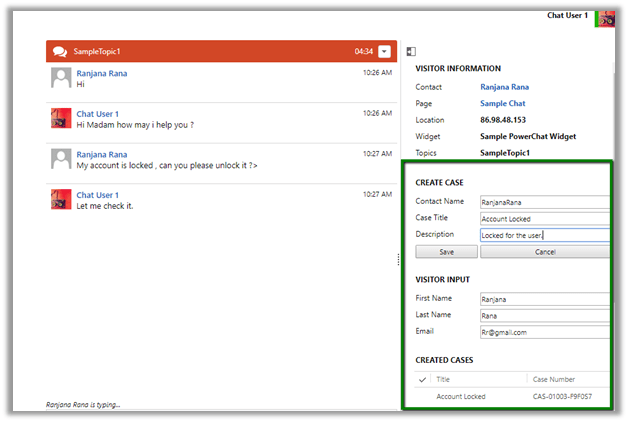Sort created cases by Case Number column
This screenshot has width=628, height=422.
(565, 379)
